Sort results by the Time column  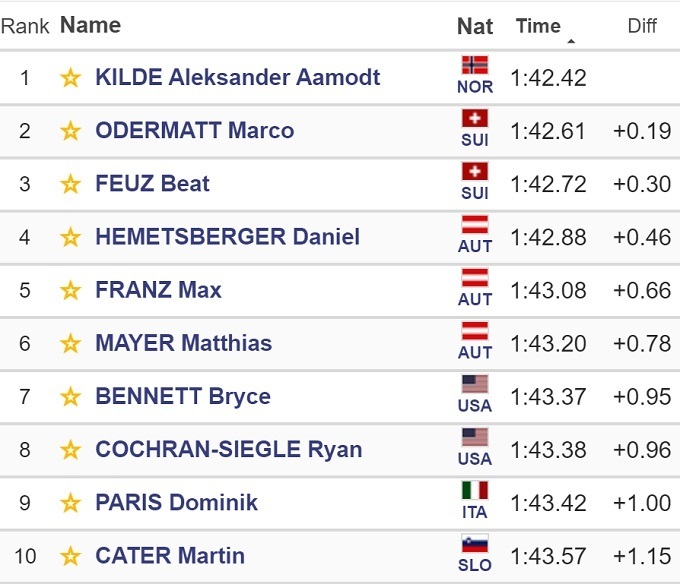point(538,26)
